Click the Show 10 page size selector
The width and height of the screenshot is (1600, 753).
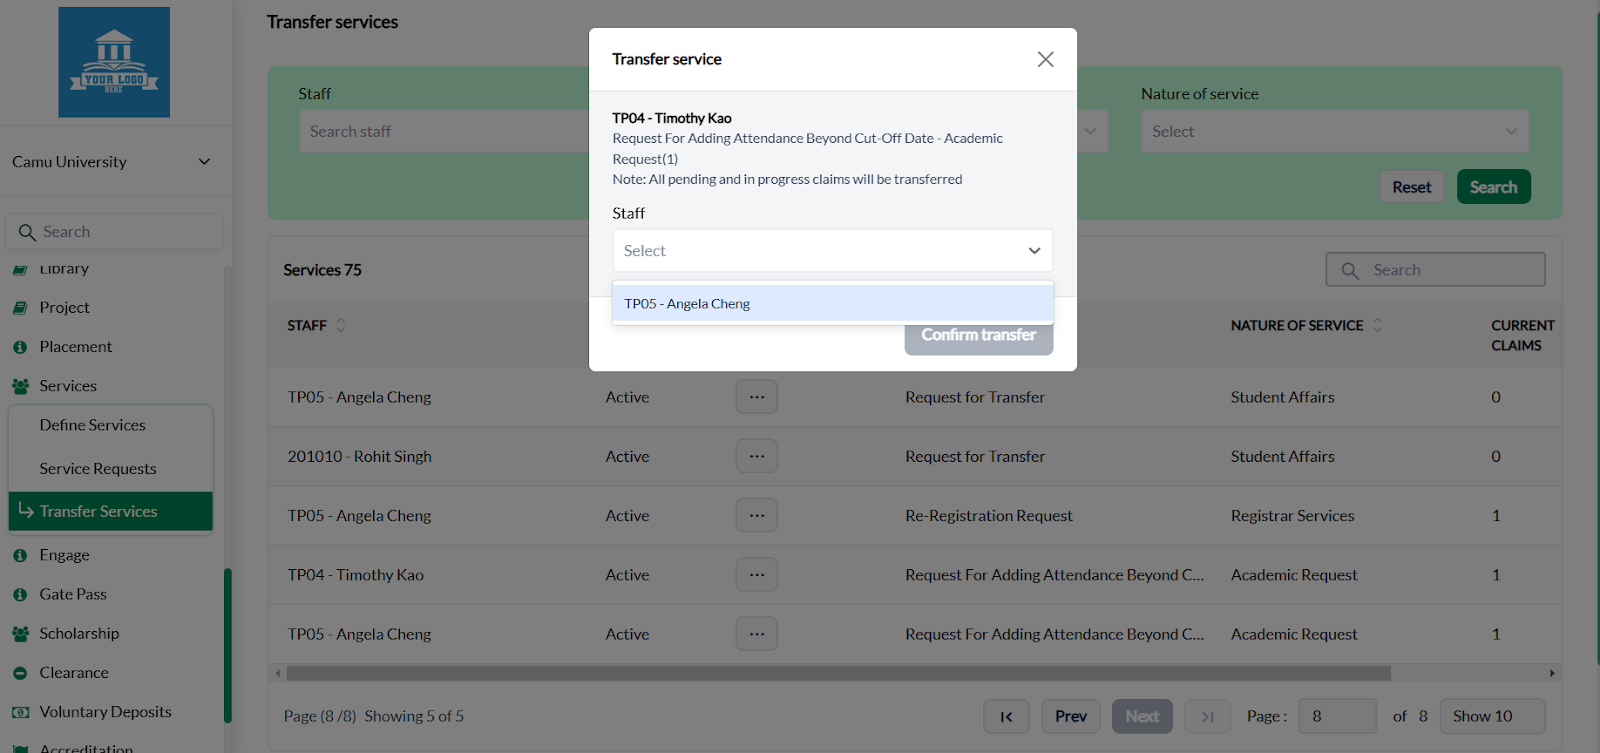(1491, 716)
